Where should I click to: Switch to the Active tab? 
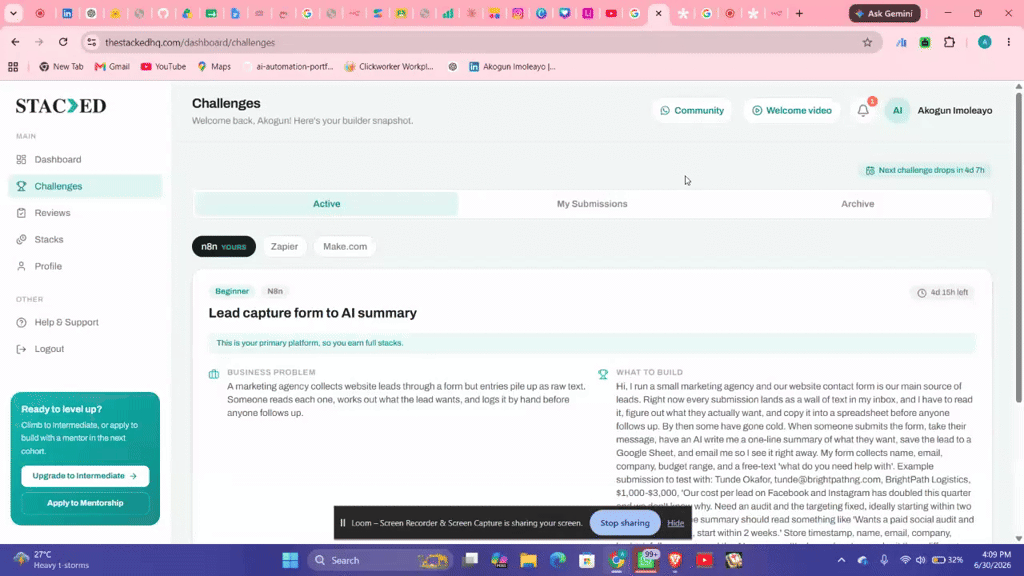coord(327,204)
